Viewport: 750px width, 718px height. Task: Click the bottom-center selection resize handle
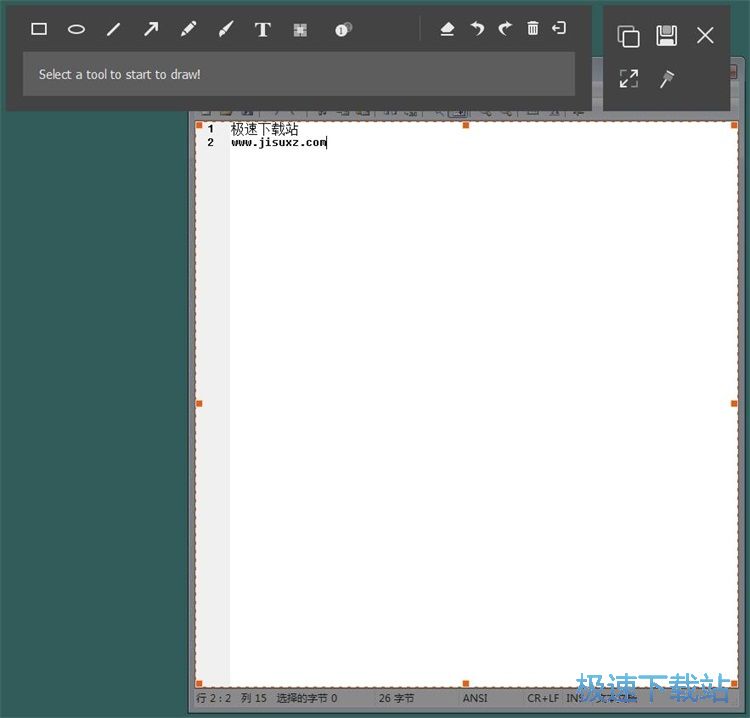pyautogui.click(x=466, y=684)
